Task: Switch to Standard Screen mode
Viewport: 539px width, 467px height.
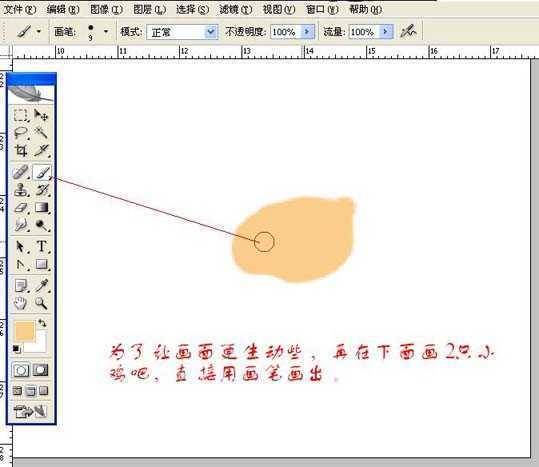Action: (x=18, y=391)
